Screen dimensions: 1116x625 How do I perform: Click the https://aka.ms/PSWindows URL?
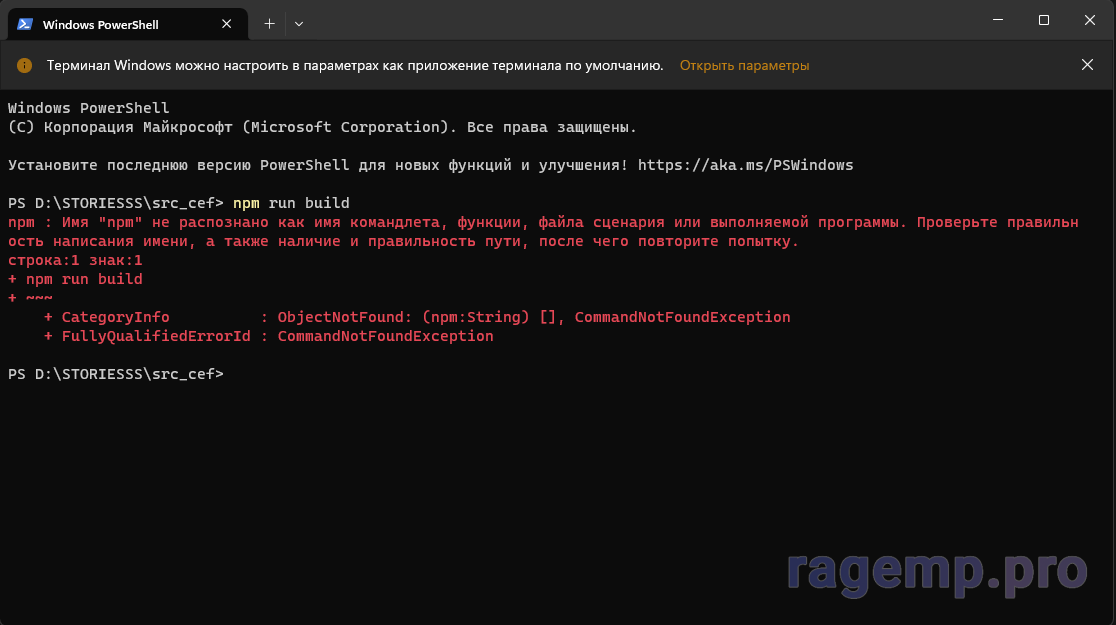tap(745, 165)
